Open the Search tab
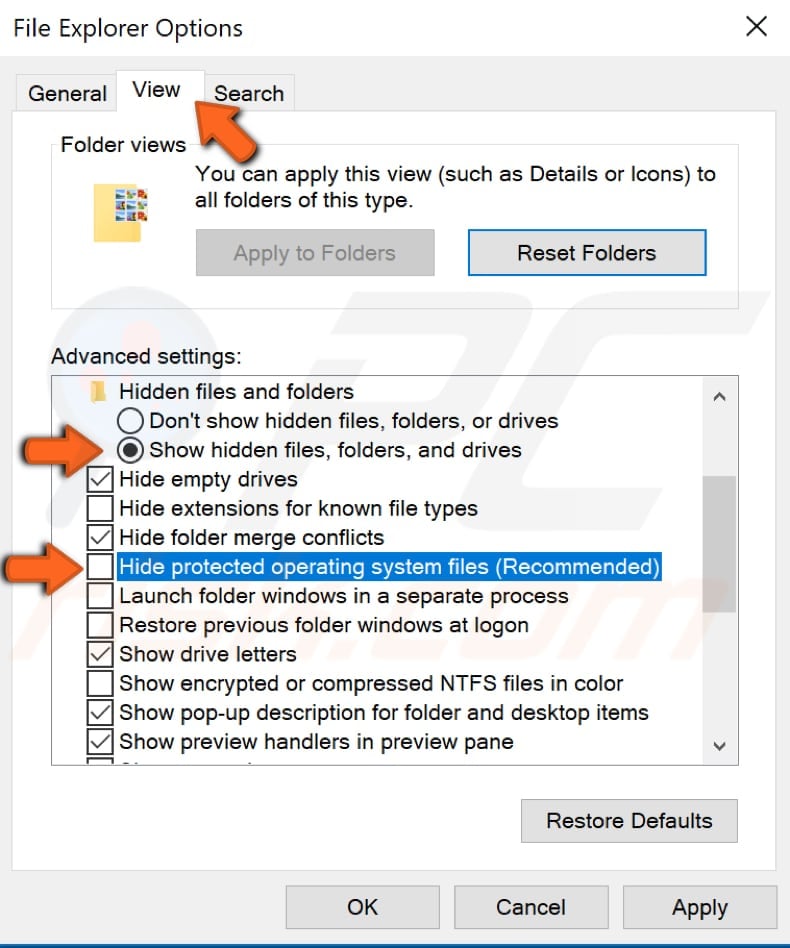Viewport: 790px width, 948px height. coord(249,93)
